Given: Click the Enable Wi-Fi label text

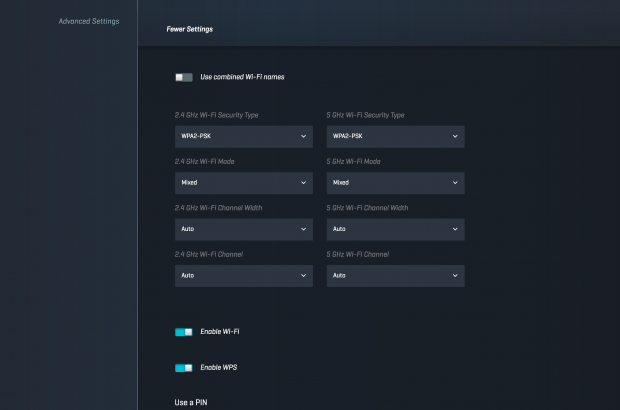Looking at the screenshot, I should (x=219, y=331).
